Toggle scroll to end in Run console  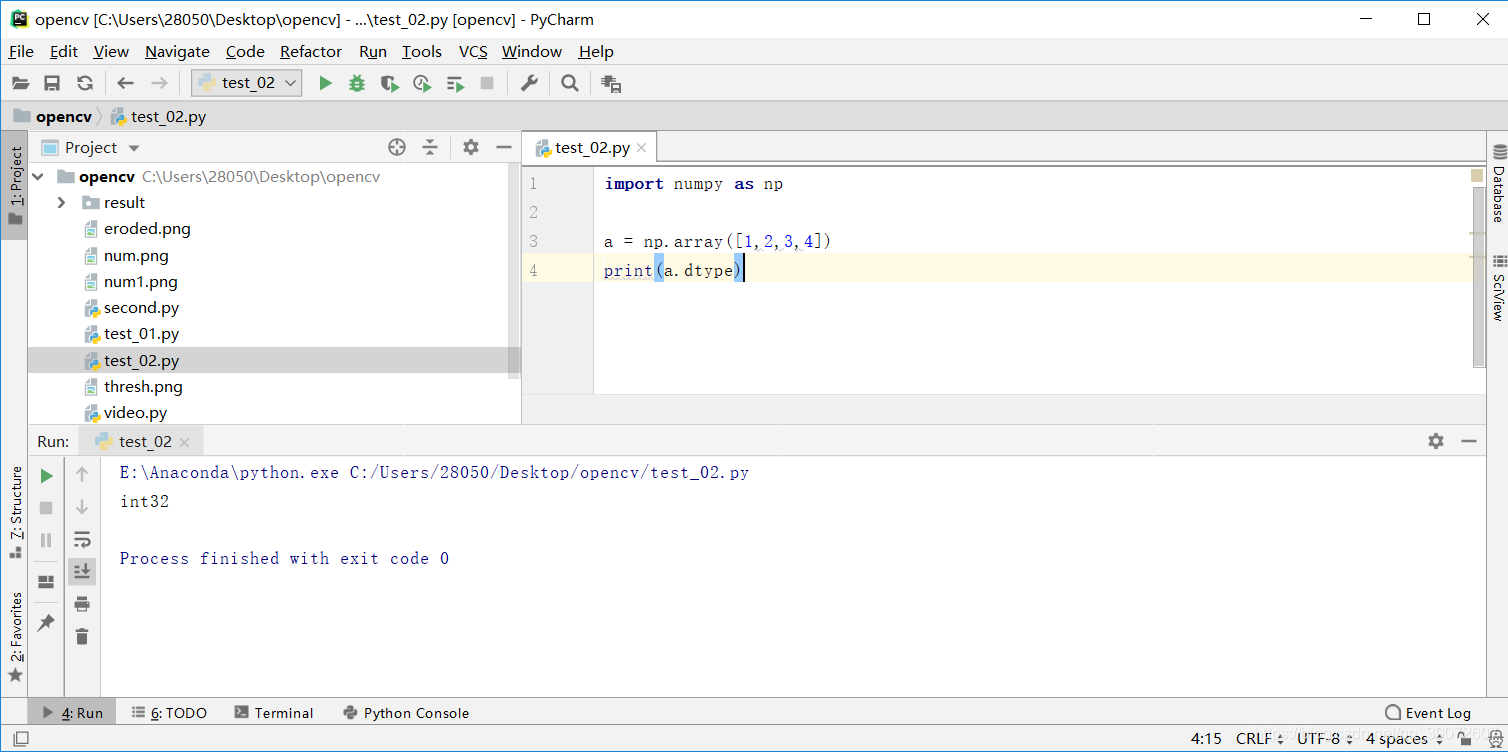pos(82,571)
